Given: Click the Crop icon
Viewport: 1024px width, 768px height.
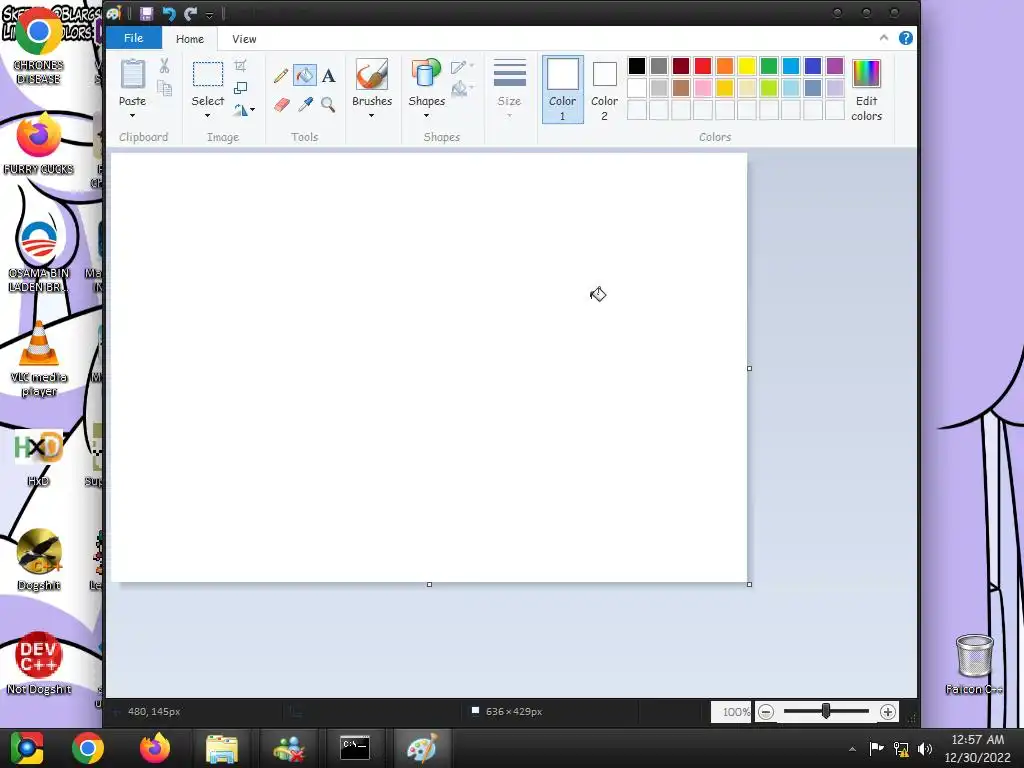Looking at the screenshot, I should coord(240,65).
